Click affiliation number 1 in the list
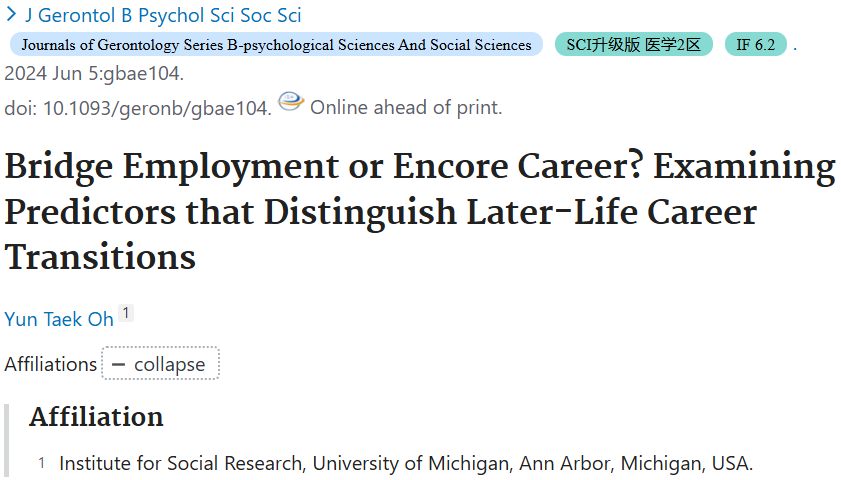 (41, 463)
